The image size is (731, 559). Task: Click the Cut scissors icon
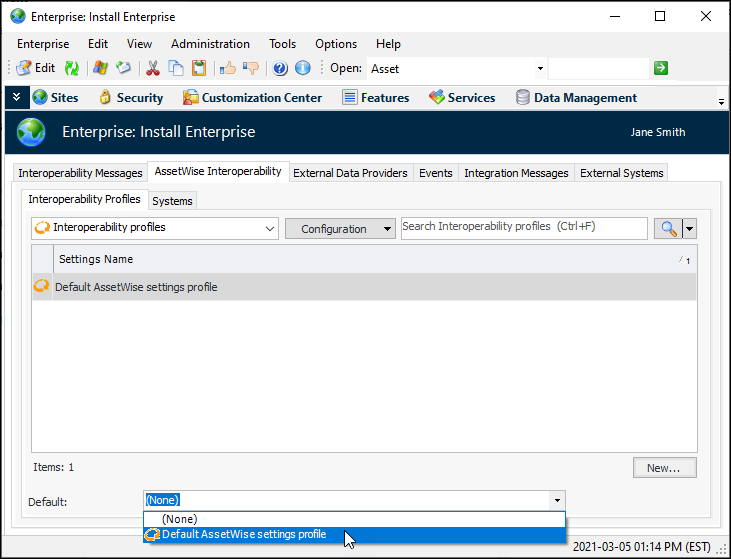coord(152,68)
